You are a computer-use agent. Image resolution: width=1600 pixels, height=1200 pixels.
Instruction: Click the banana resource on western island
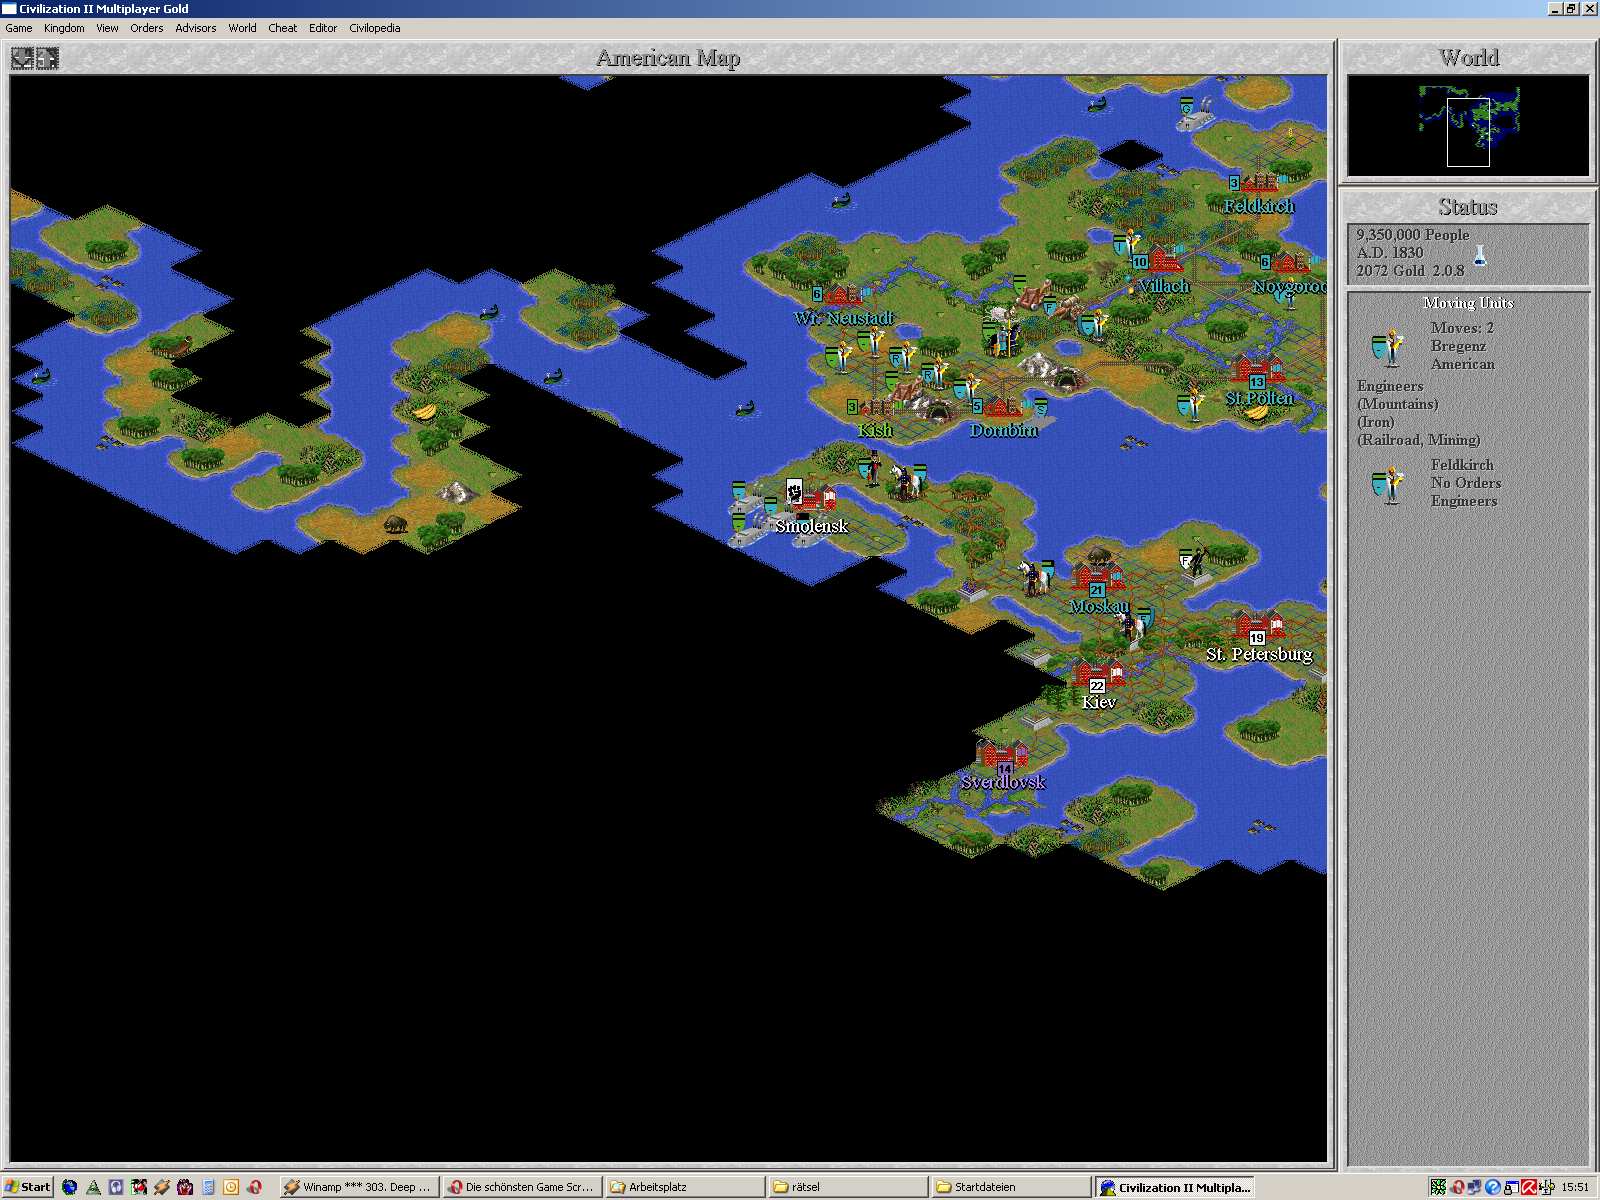[x=425, y=411]
